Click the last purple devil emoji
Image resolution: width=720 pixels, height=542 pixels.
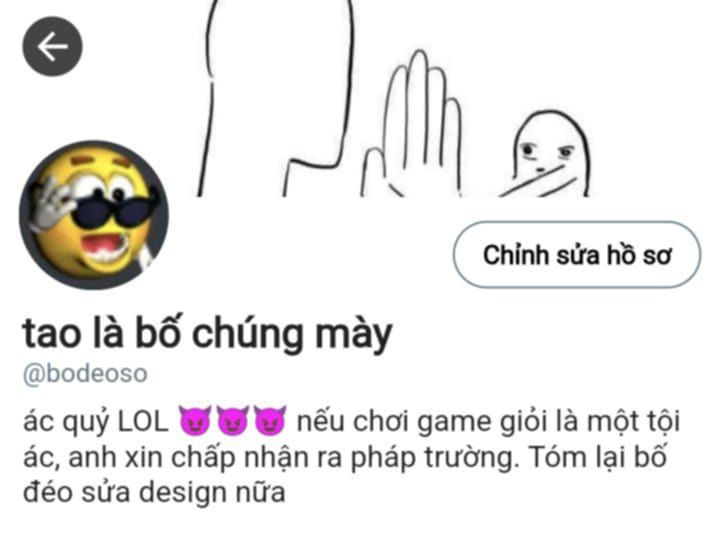pyautogui.click(x=270, y=420)
